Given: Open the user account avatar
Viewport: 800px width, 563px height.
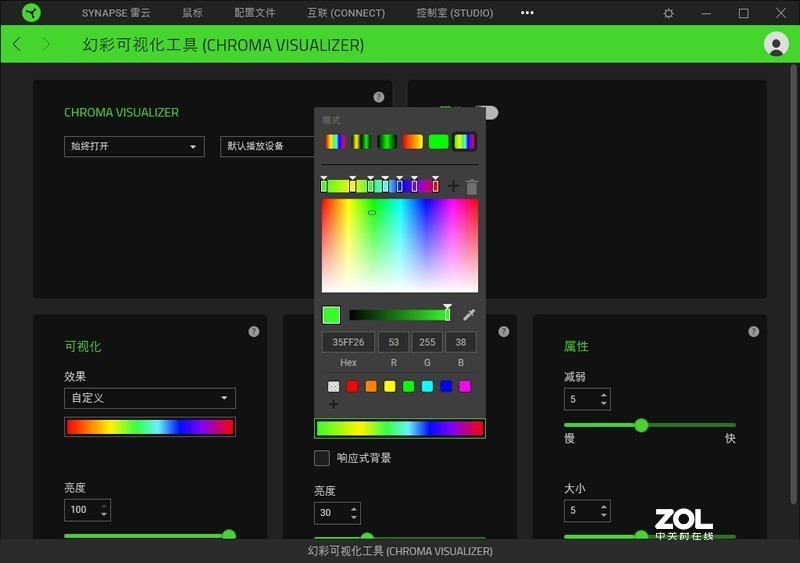Looking at the screenshot, I should (776, 44).
